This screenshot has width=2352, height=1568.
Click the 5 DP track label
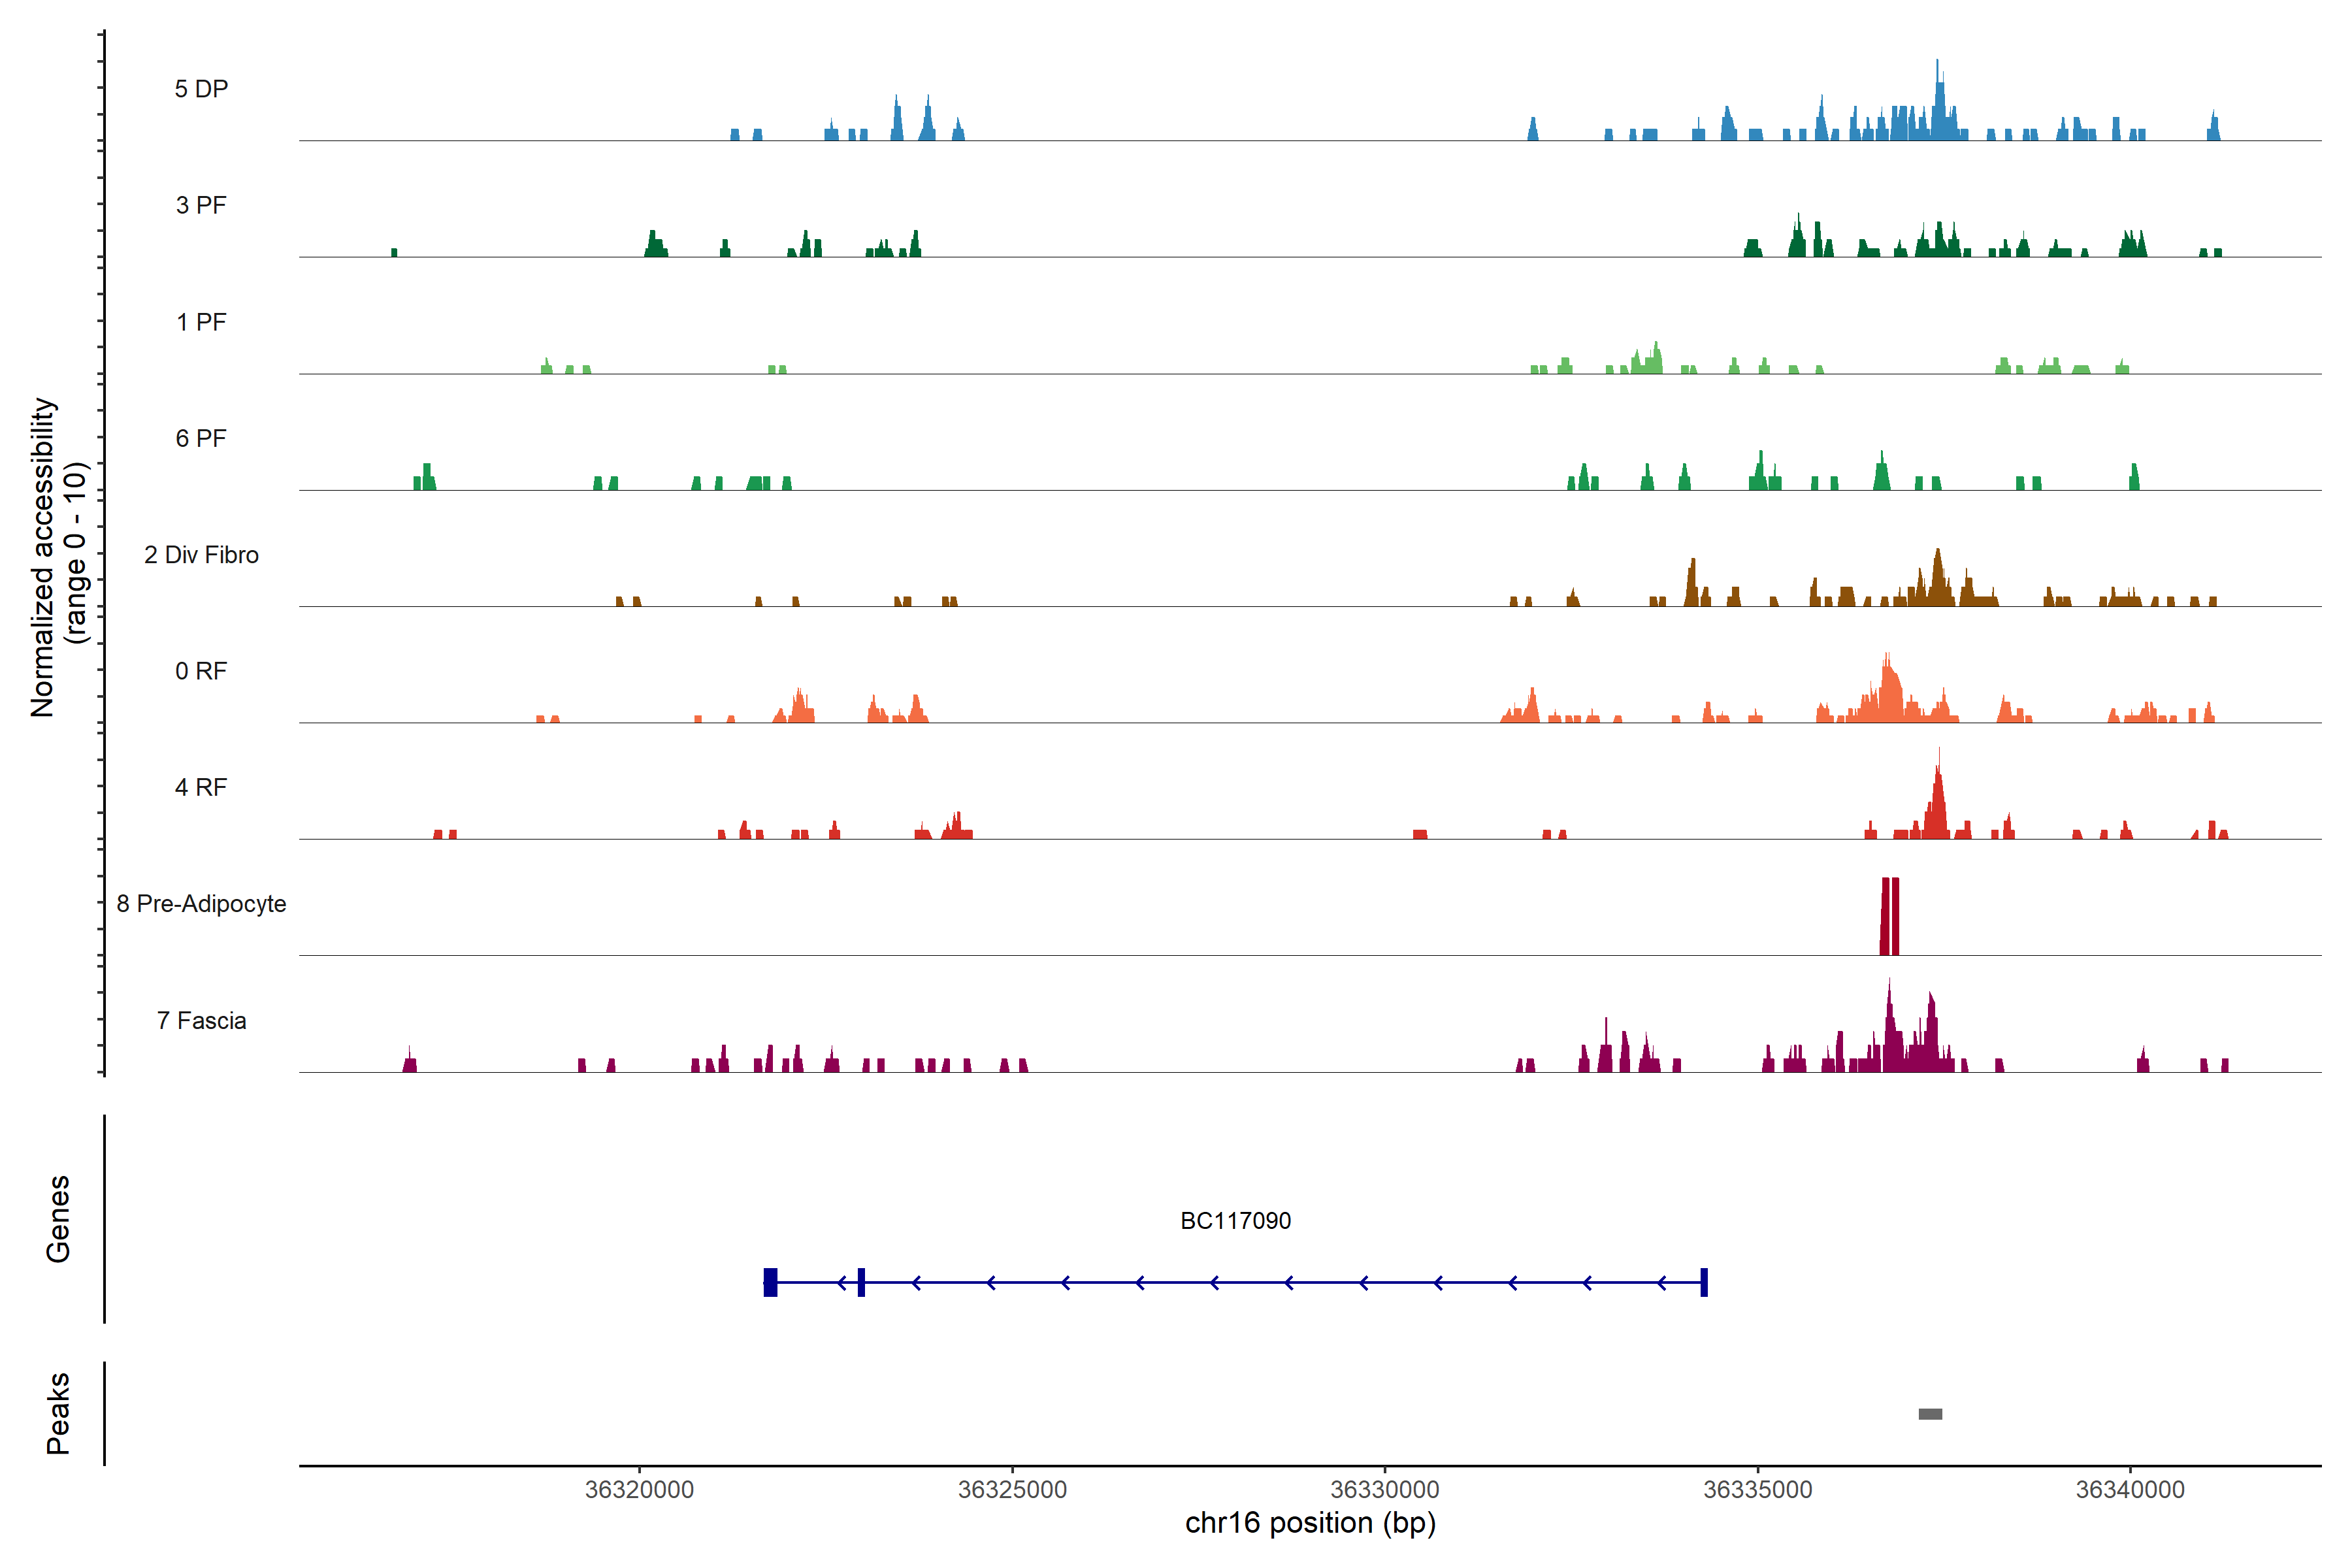click(201, 89)
